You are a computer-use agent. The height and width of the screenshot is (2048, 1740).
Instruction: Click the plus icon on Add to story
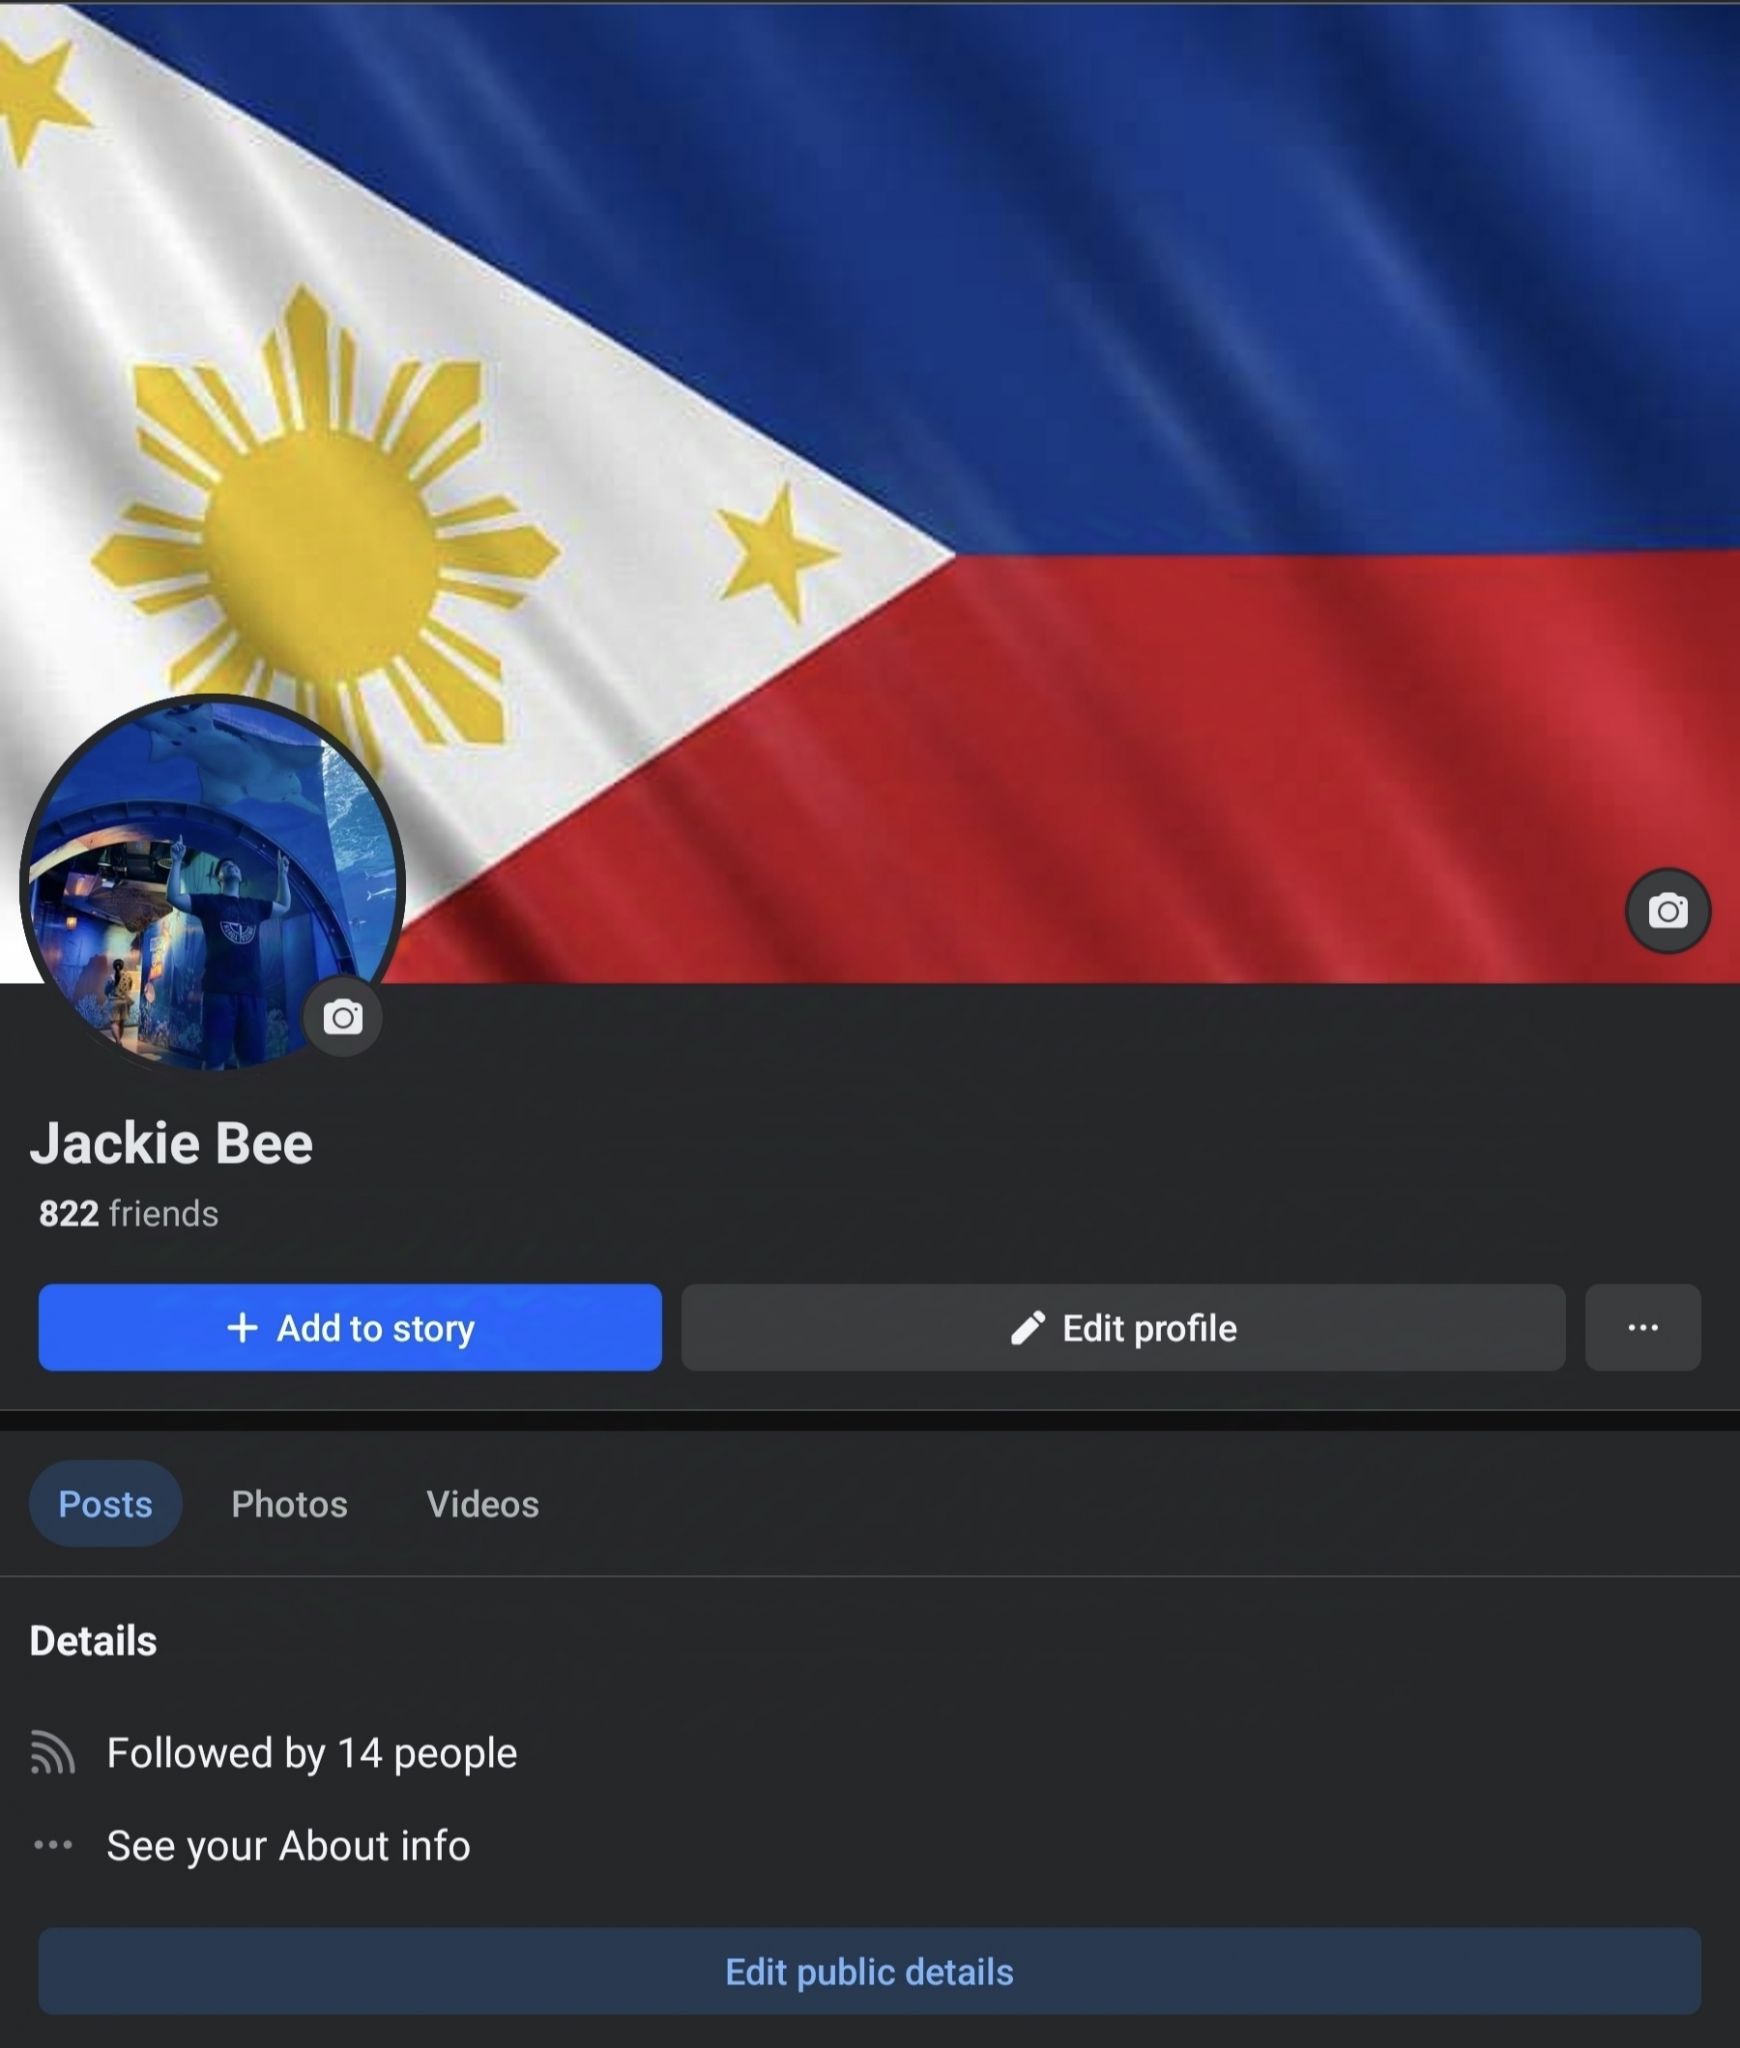242,1328
